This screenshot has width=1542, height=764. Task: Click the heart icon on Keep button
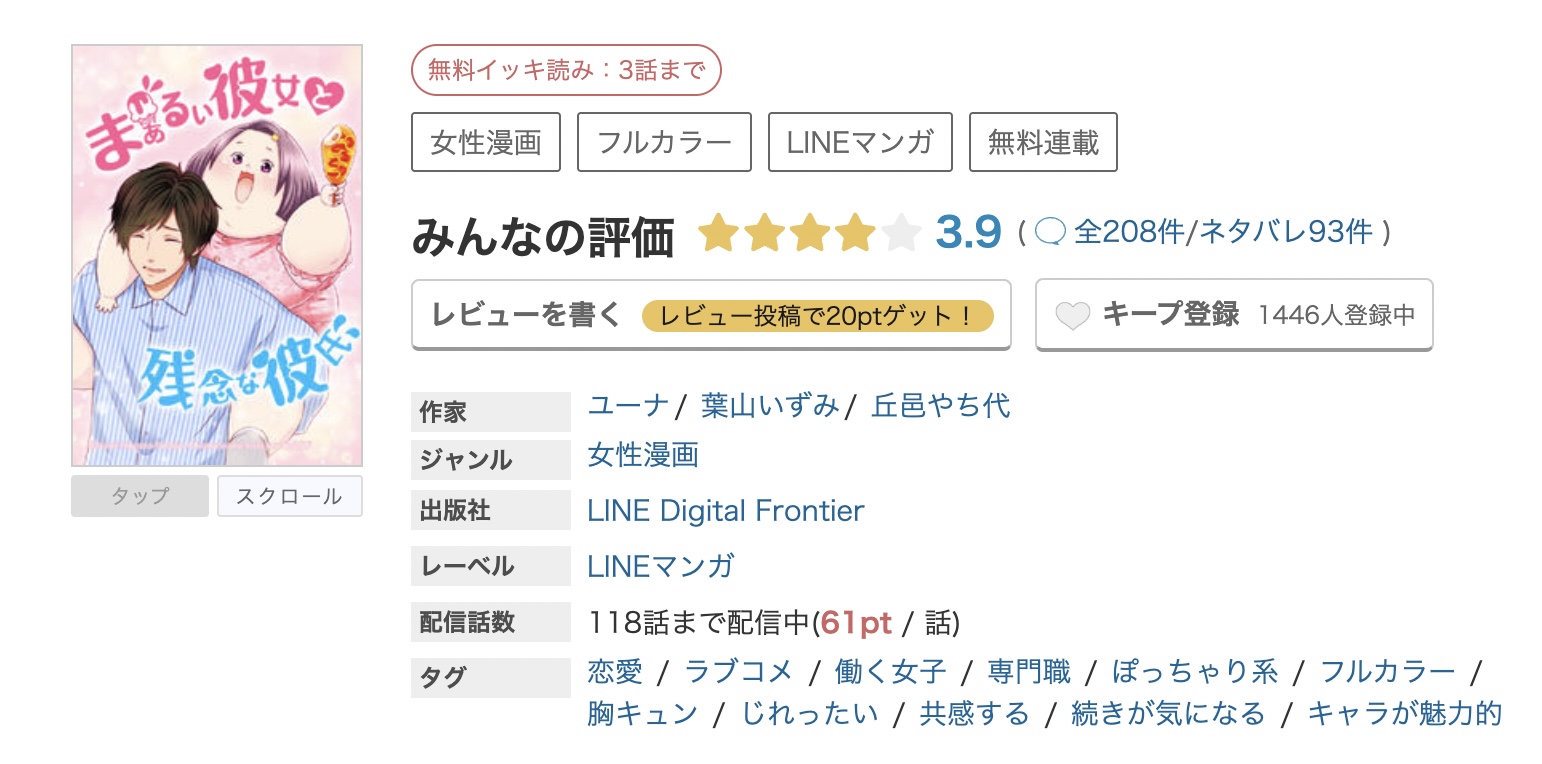1073,316
